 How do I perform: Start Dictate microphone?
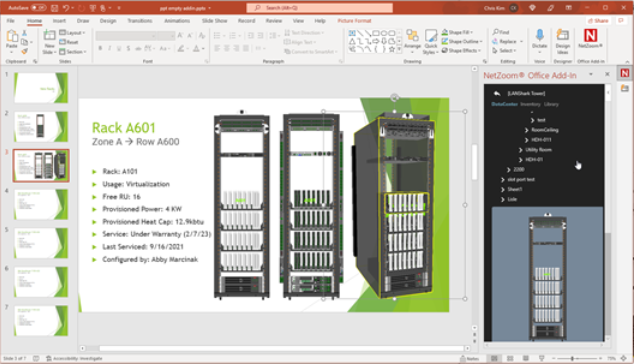tap(539, 39)
